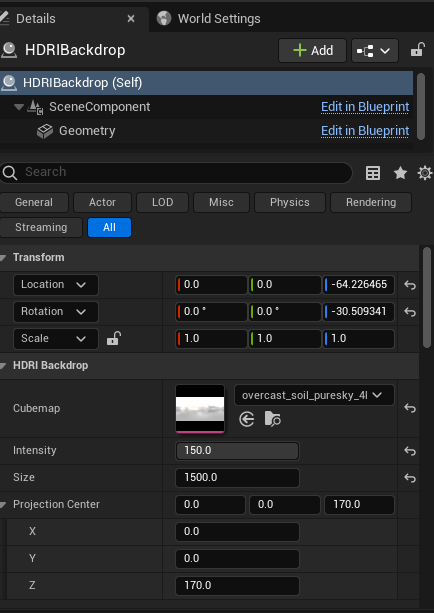Click Rotation Z value -30.509341
Image resolution: width=434 pixels, height=613 pixels.
coord(359,312)
